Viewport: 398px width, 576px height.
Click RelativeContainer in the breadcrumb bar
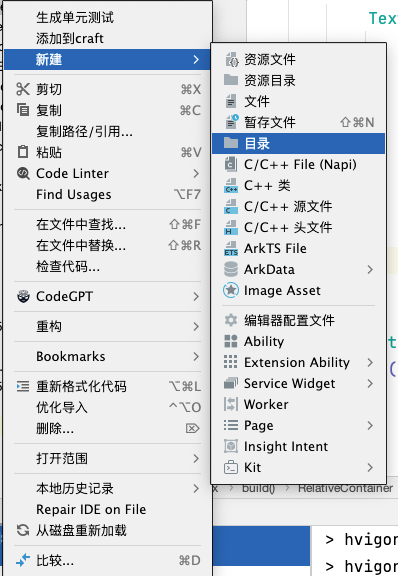click(x=345, y=488)
